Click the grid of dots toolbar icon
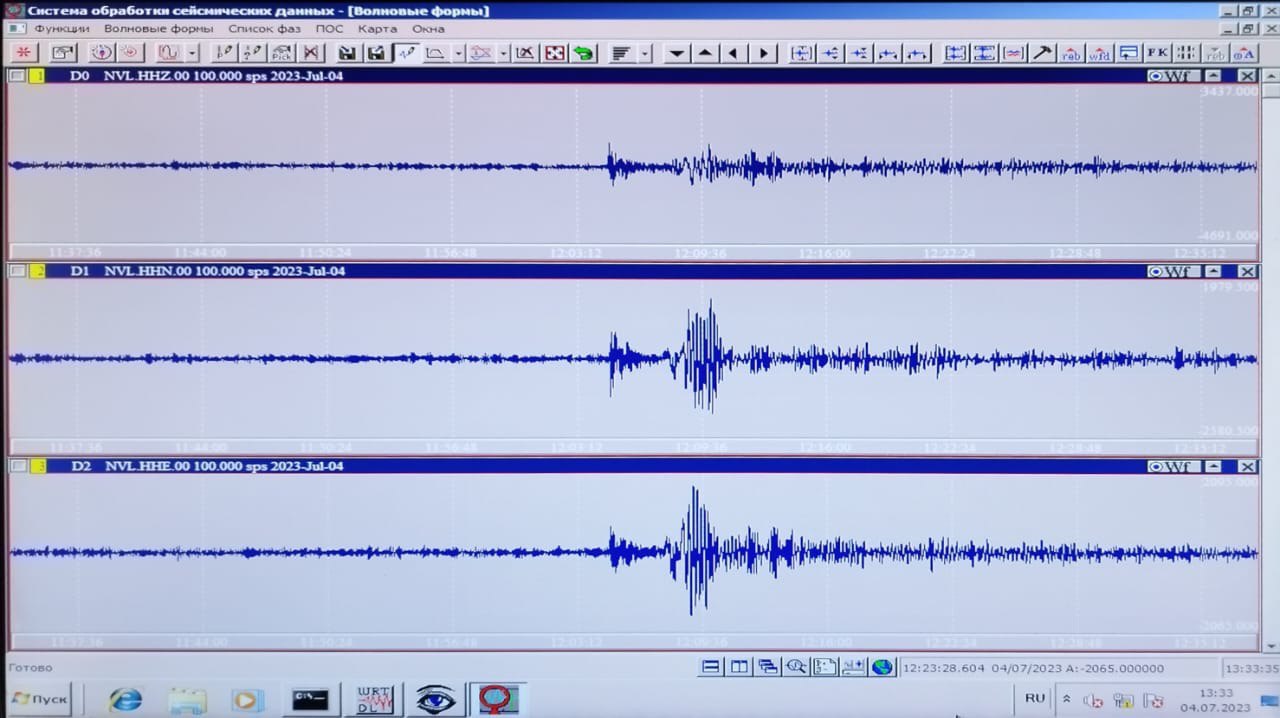1280x718 pixels. coord(1186,53)
